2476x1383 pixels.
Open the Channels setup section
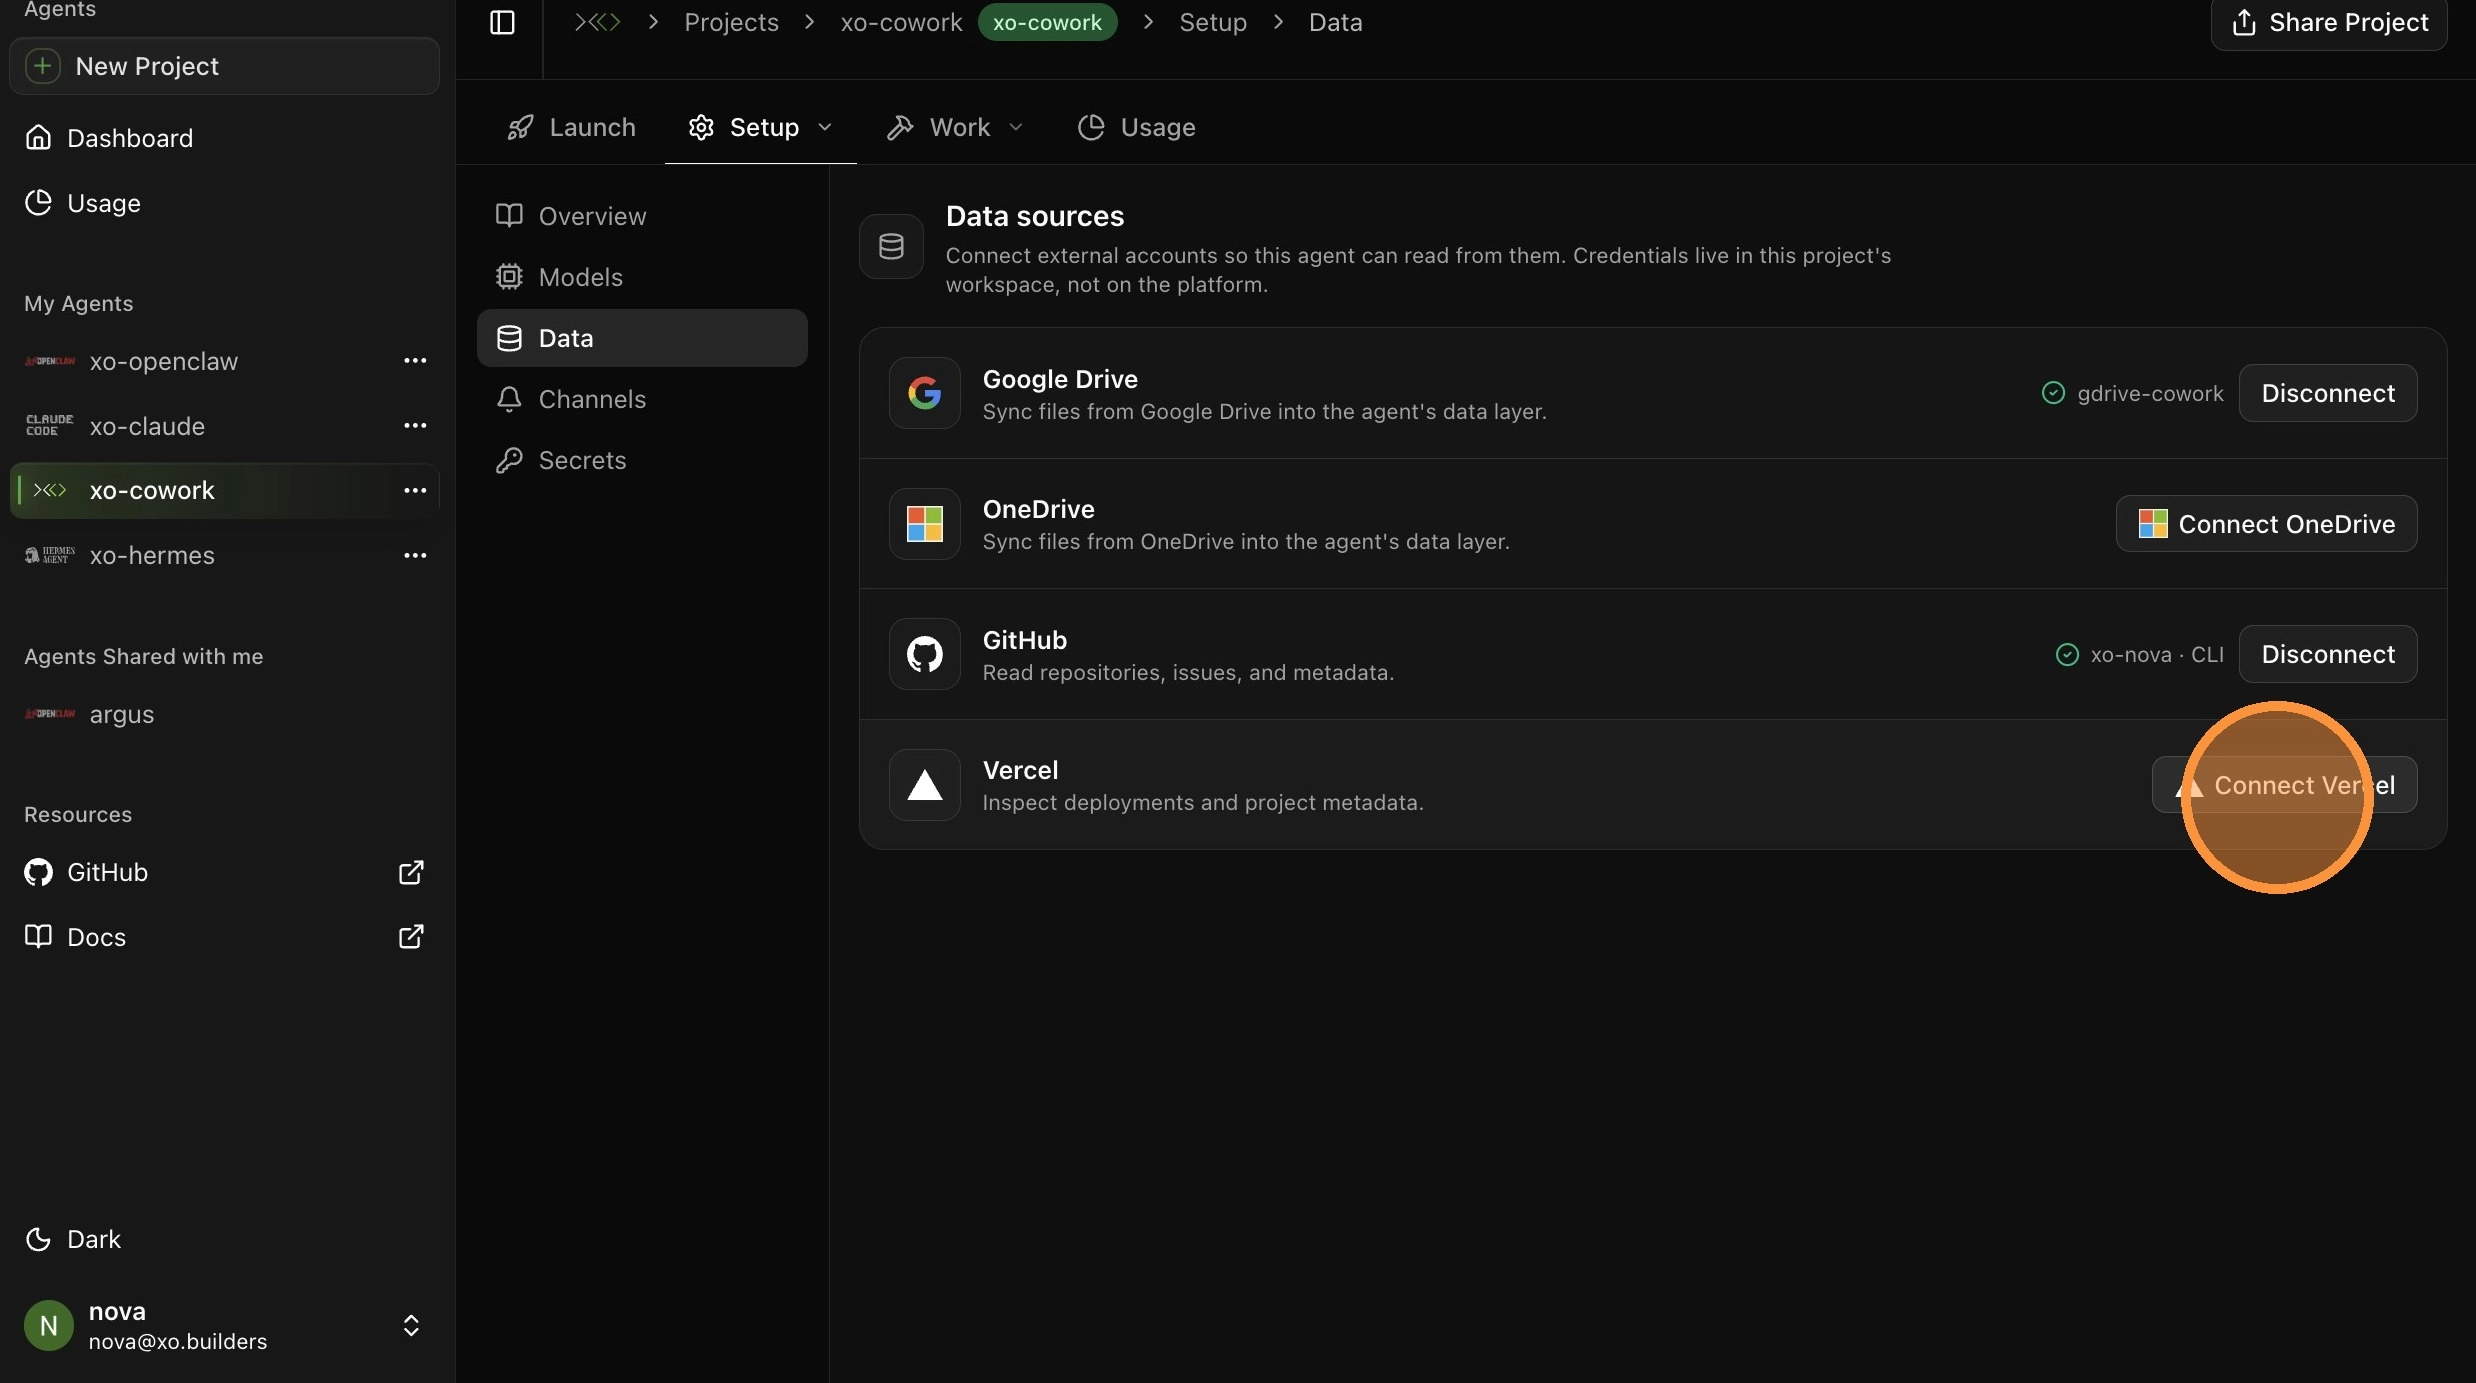click(642, 399)
